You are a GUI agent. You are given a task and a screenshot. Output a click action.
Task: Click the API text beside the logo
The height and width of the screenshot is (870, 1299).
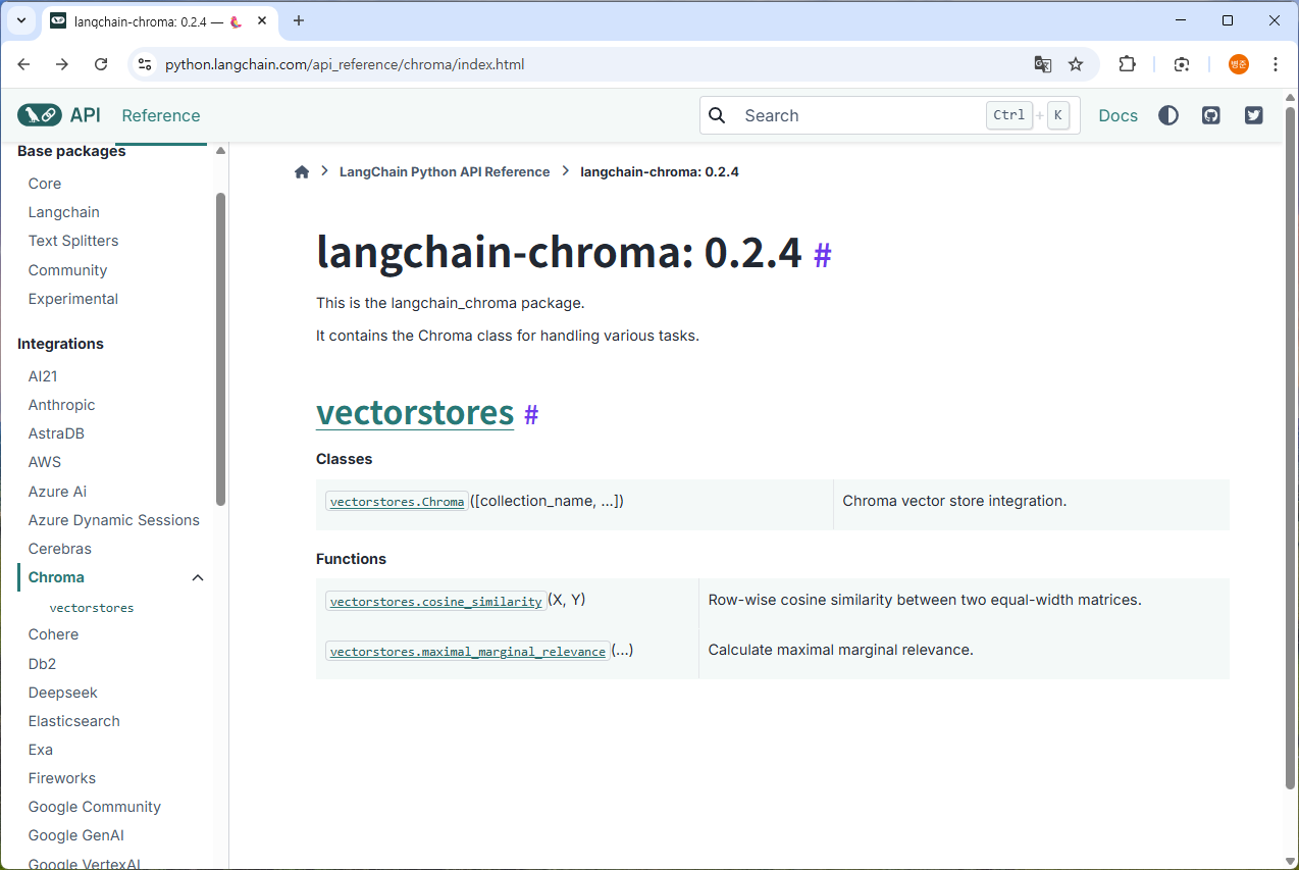[x=85, y=115]
